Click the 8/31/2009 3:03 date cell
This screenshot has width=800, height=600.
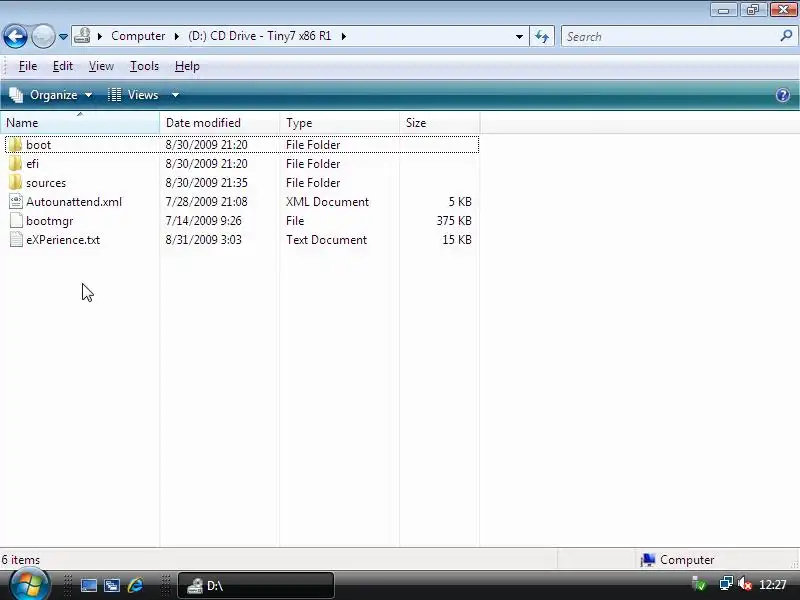tap(204, 239)
